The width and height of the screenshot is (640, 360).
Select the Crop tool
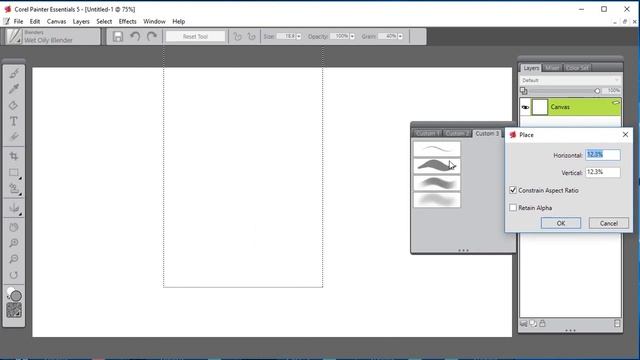(14, 156)
